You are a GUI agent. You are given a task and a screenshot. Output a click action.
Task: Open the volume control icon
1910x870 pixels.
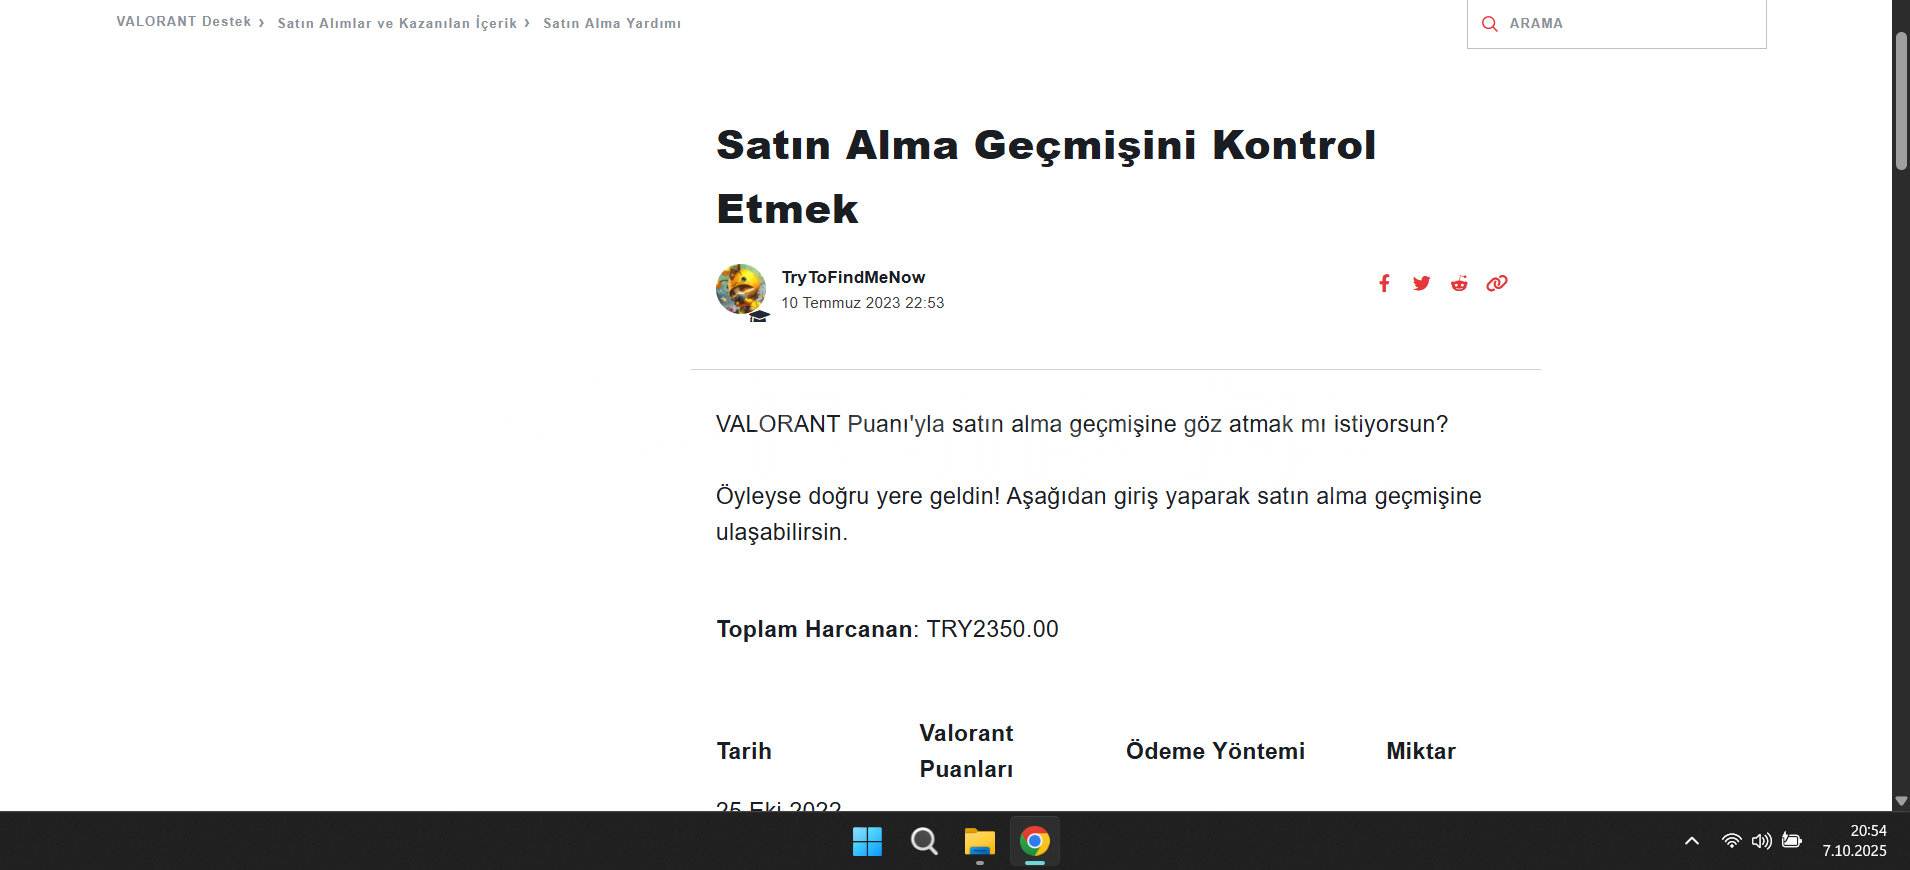(x=1762, y=841)
